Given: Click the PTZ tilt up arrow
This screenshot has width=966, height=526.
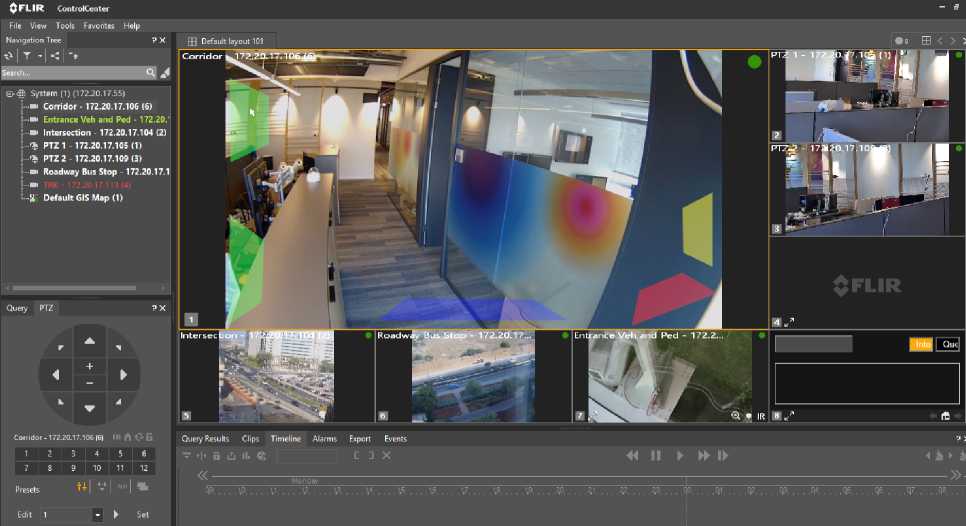Looking at the screenshot, I should [x=90, y=341].
